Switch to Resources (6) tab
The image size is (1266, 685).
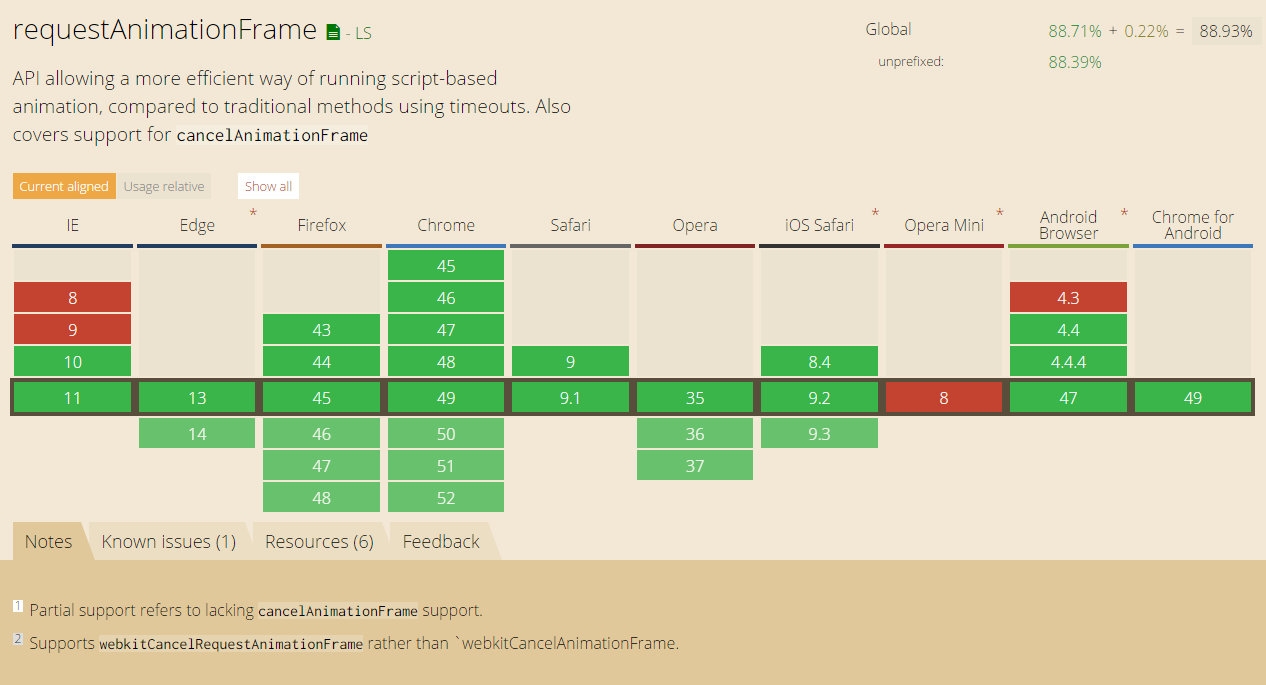point(319,541)
